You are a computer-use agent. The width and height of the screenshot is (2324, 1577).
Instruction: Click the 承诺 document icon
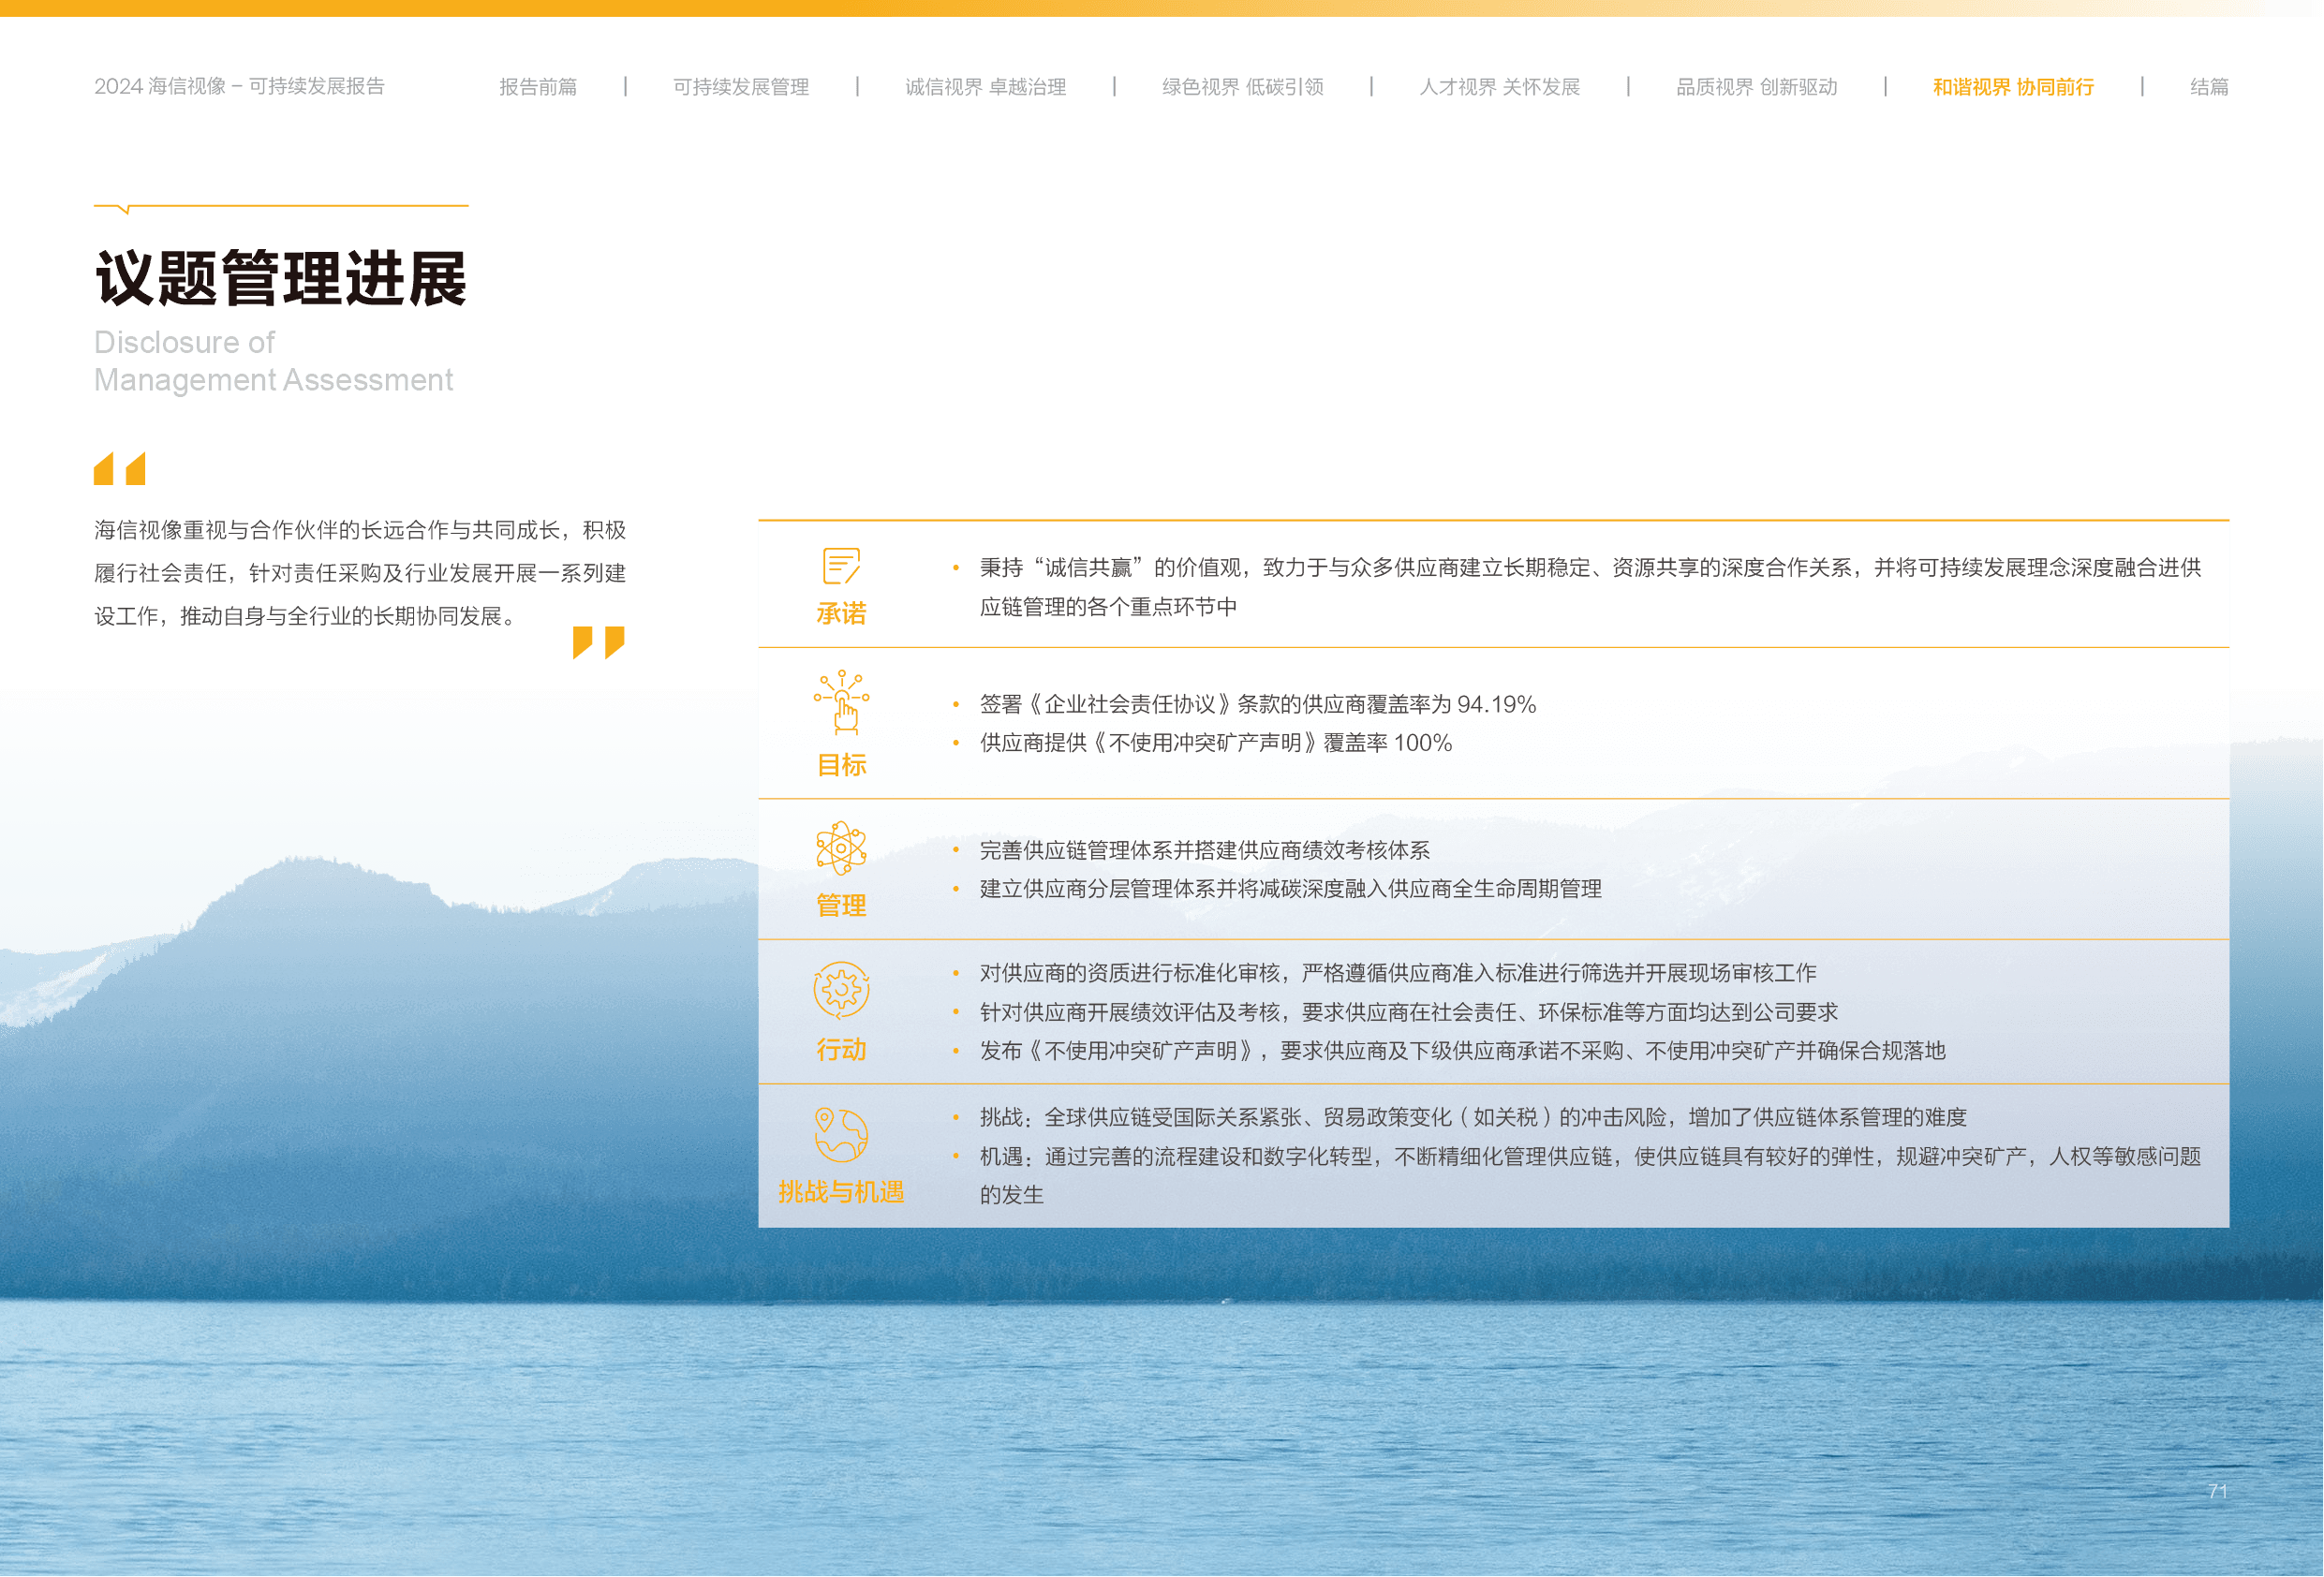tap(840, 566)
